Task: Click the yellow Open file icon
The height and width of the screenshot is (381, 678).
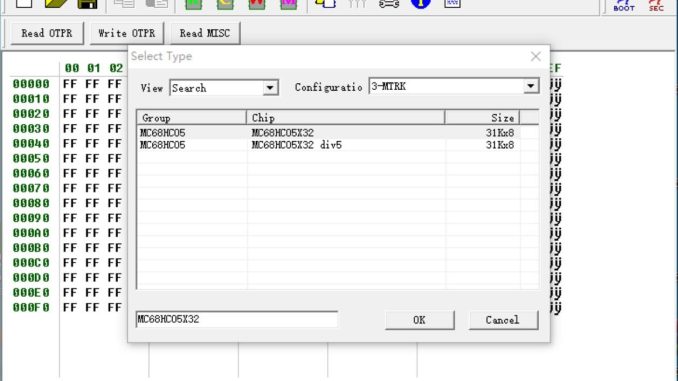Action: (56, 3)
